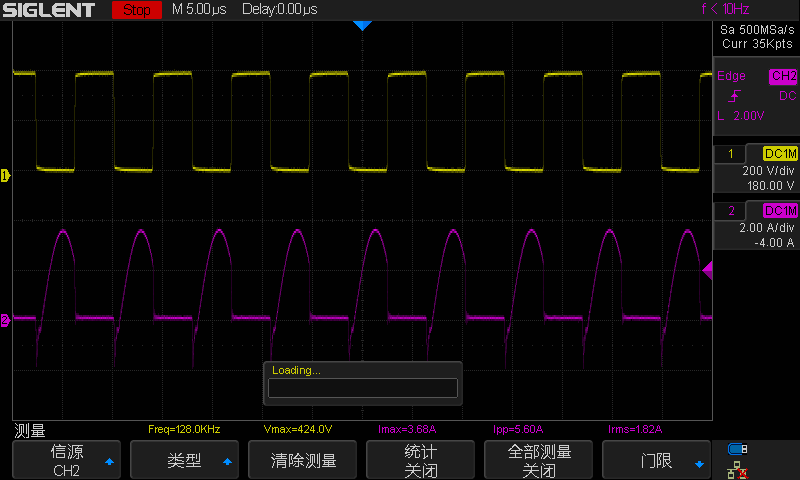Image resolution: width=800 pixels, height=480 pixels.
Task: Click the Loading progress bar
Action: click(x=363, y=388)
